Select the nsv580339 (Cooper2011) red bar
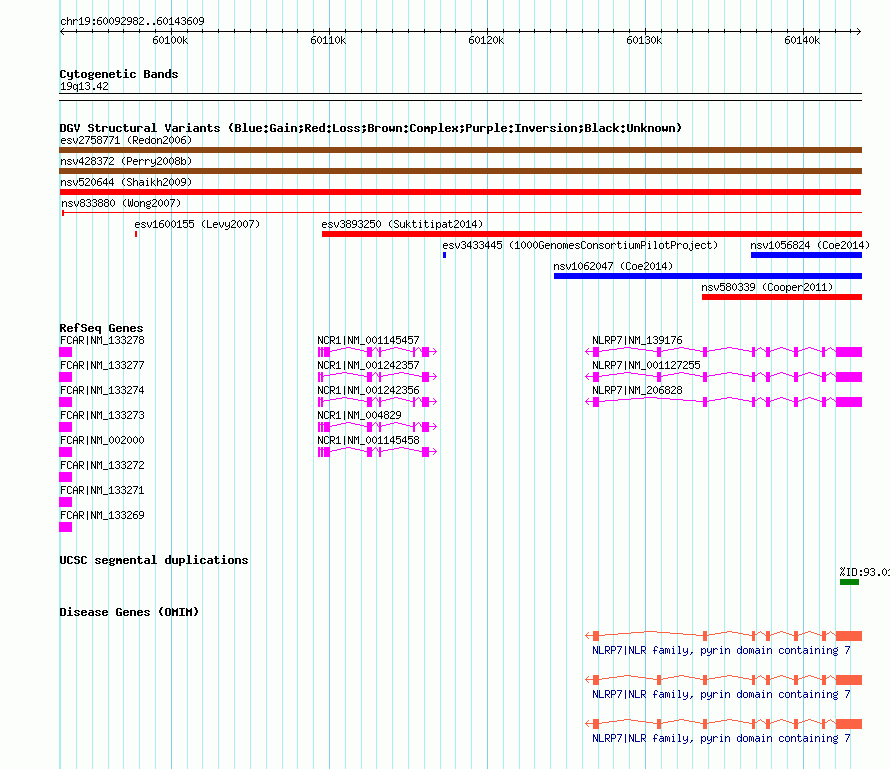 782,297
